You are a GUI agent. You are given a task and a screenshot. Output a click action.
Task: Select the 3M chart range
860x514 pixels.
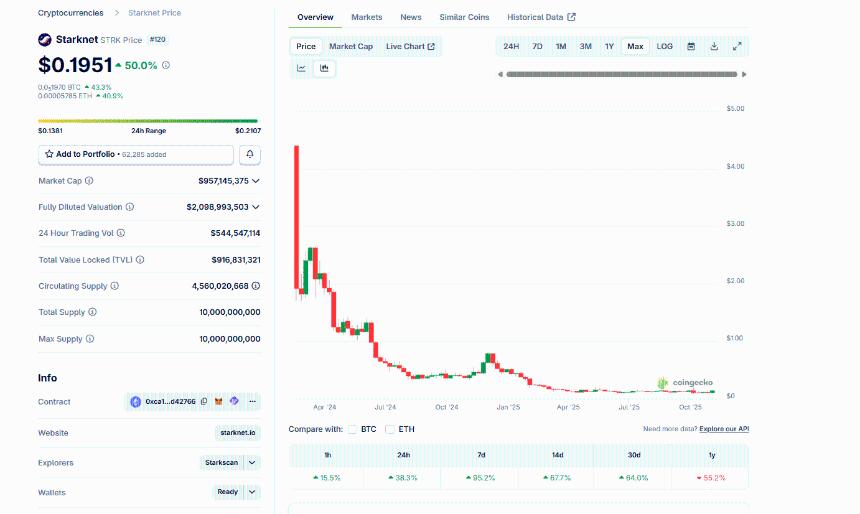click(586, 47)
